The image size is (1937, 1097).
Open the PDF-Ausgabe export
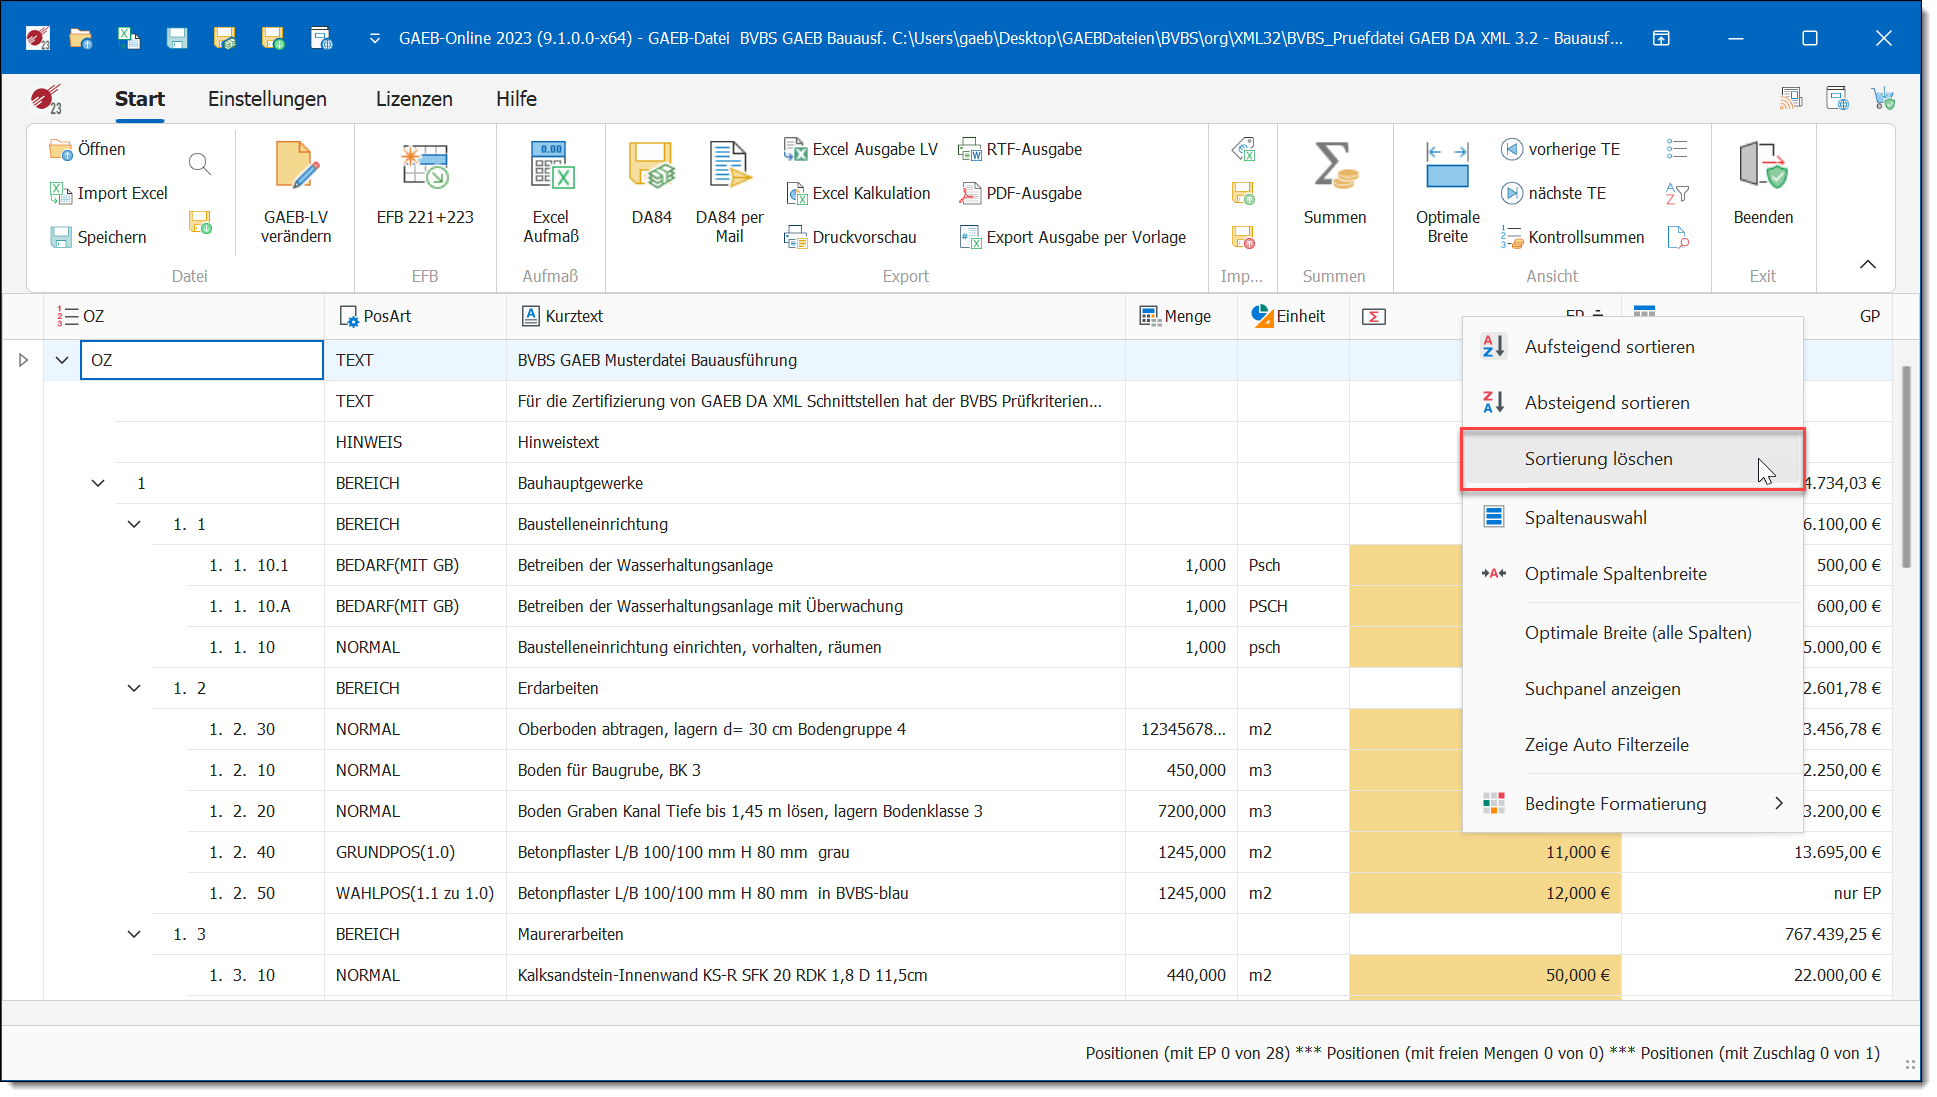pyautogui.click(x=1021, y=193)
